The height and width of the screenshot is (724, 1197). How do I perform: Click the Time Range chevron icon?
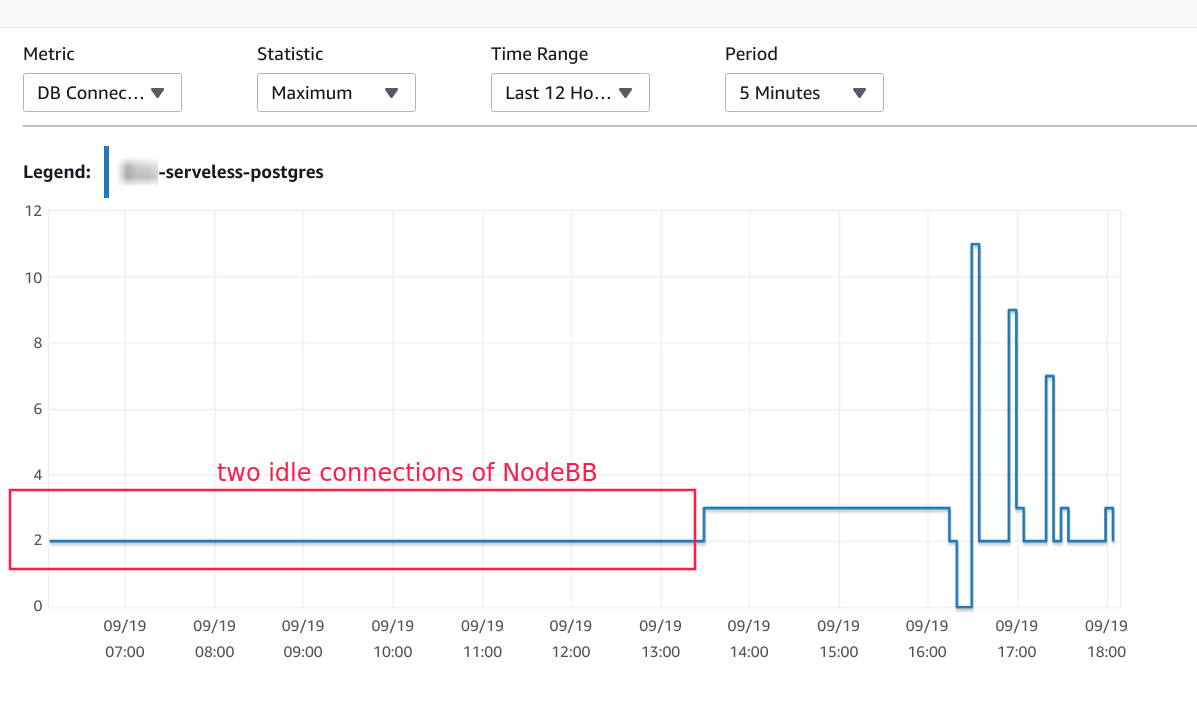627,92
